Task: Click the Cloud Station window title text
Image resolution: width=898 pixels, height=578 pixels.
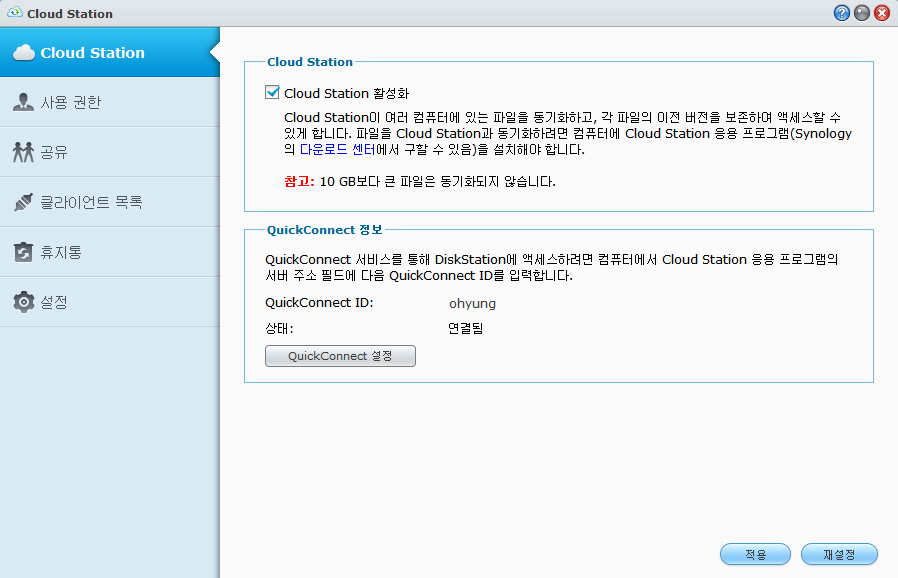Action: pos(70,14)
